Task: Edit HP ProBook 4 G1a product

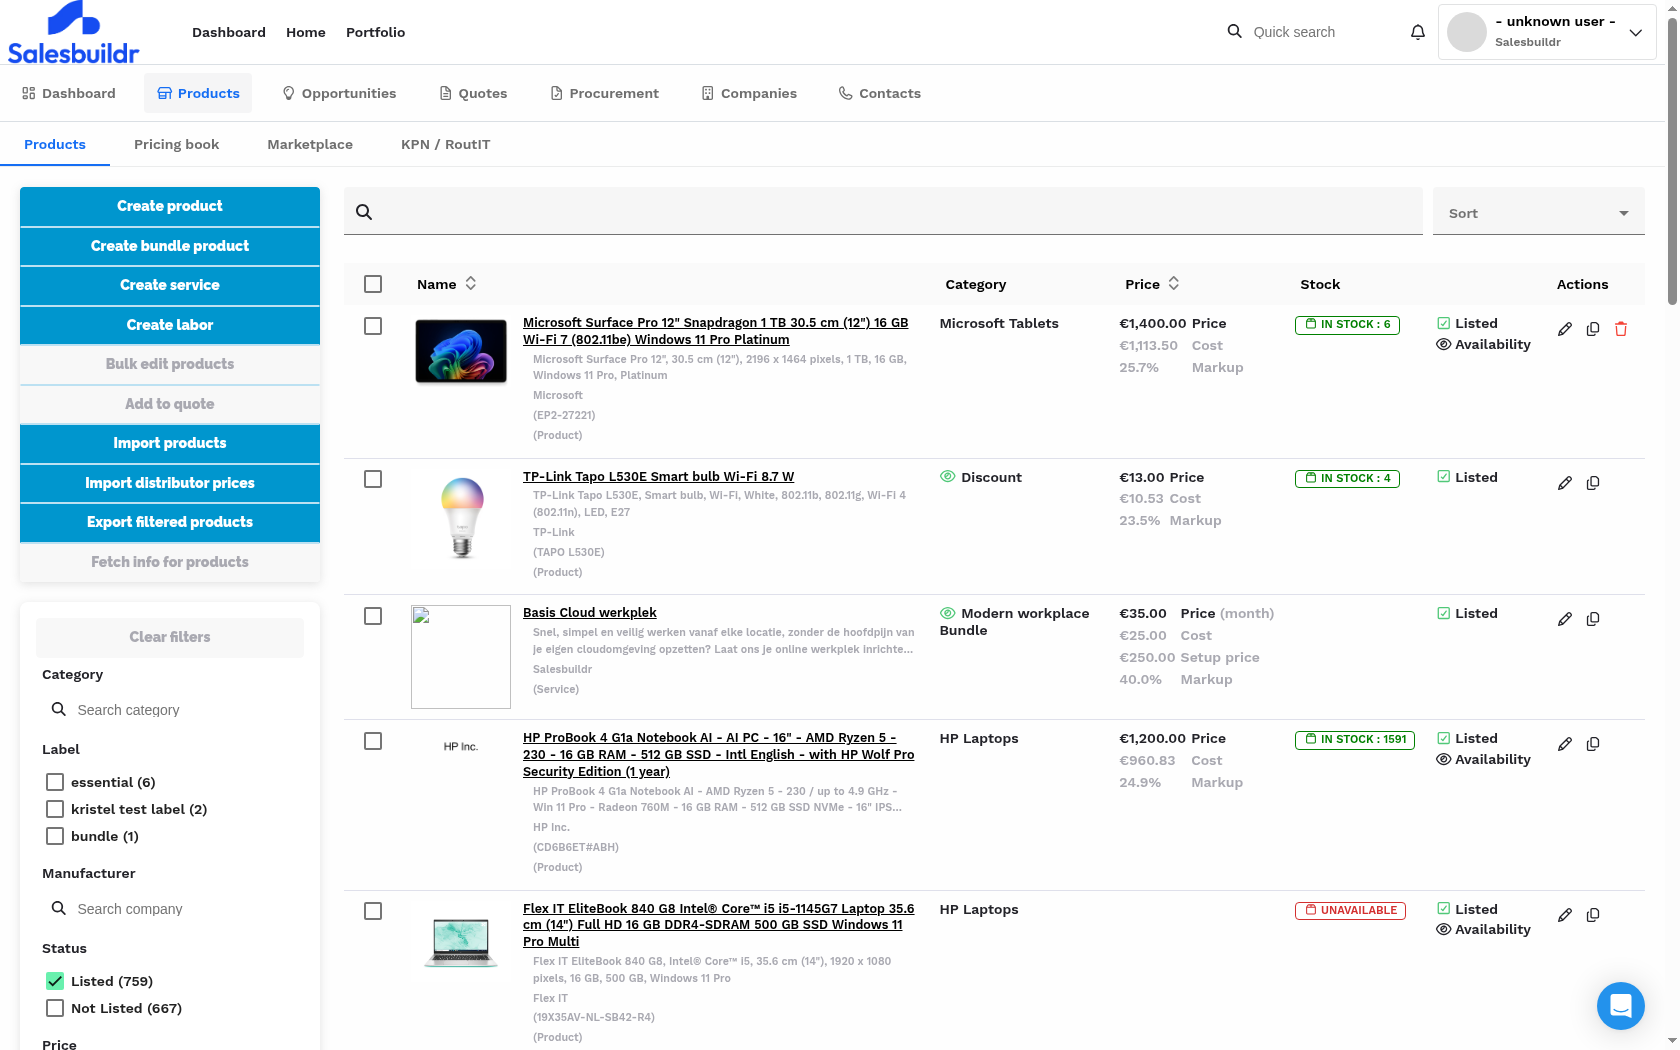Action: click(1565, 744)
